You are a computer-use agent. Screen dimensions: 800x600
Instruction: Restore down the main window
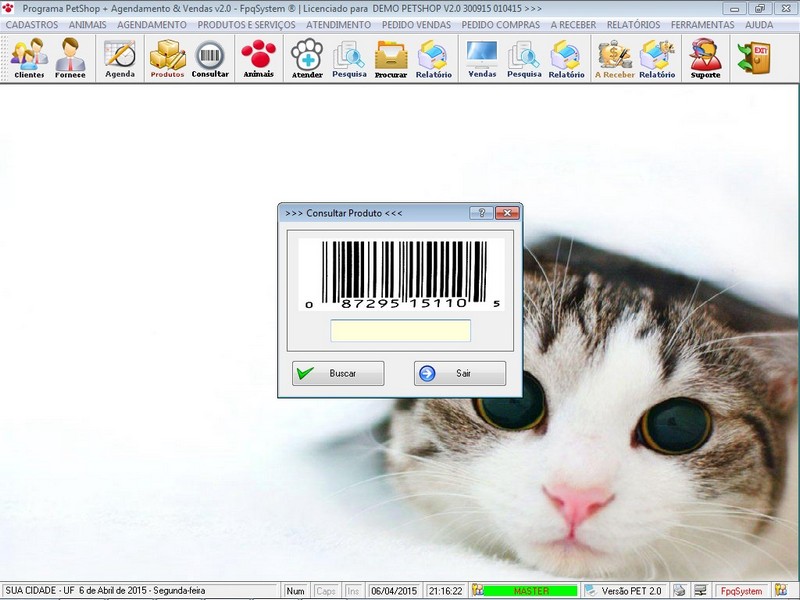point(760,8)
